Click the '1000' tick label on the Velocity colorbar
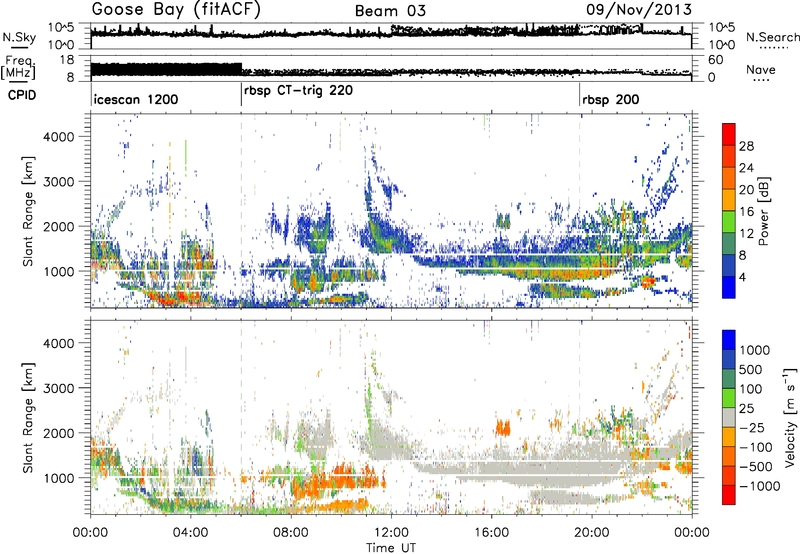 coord(755,350)
